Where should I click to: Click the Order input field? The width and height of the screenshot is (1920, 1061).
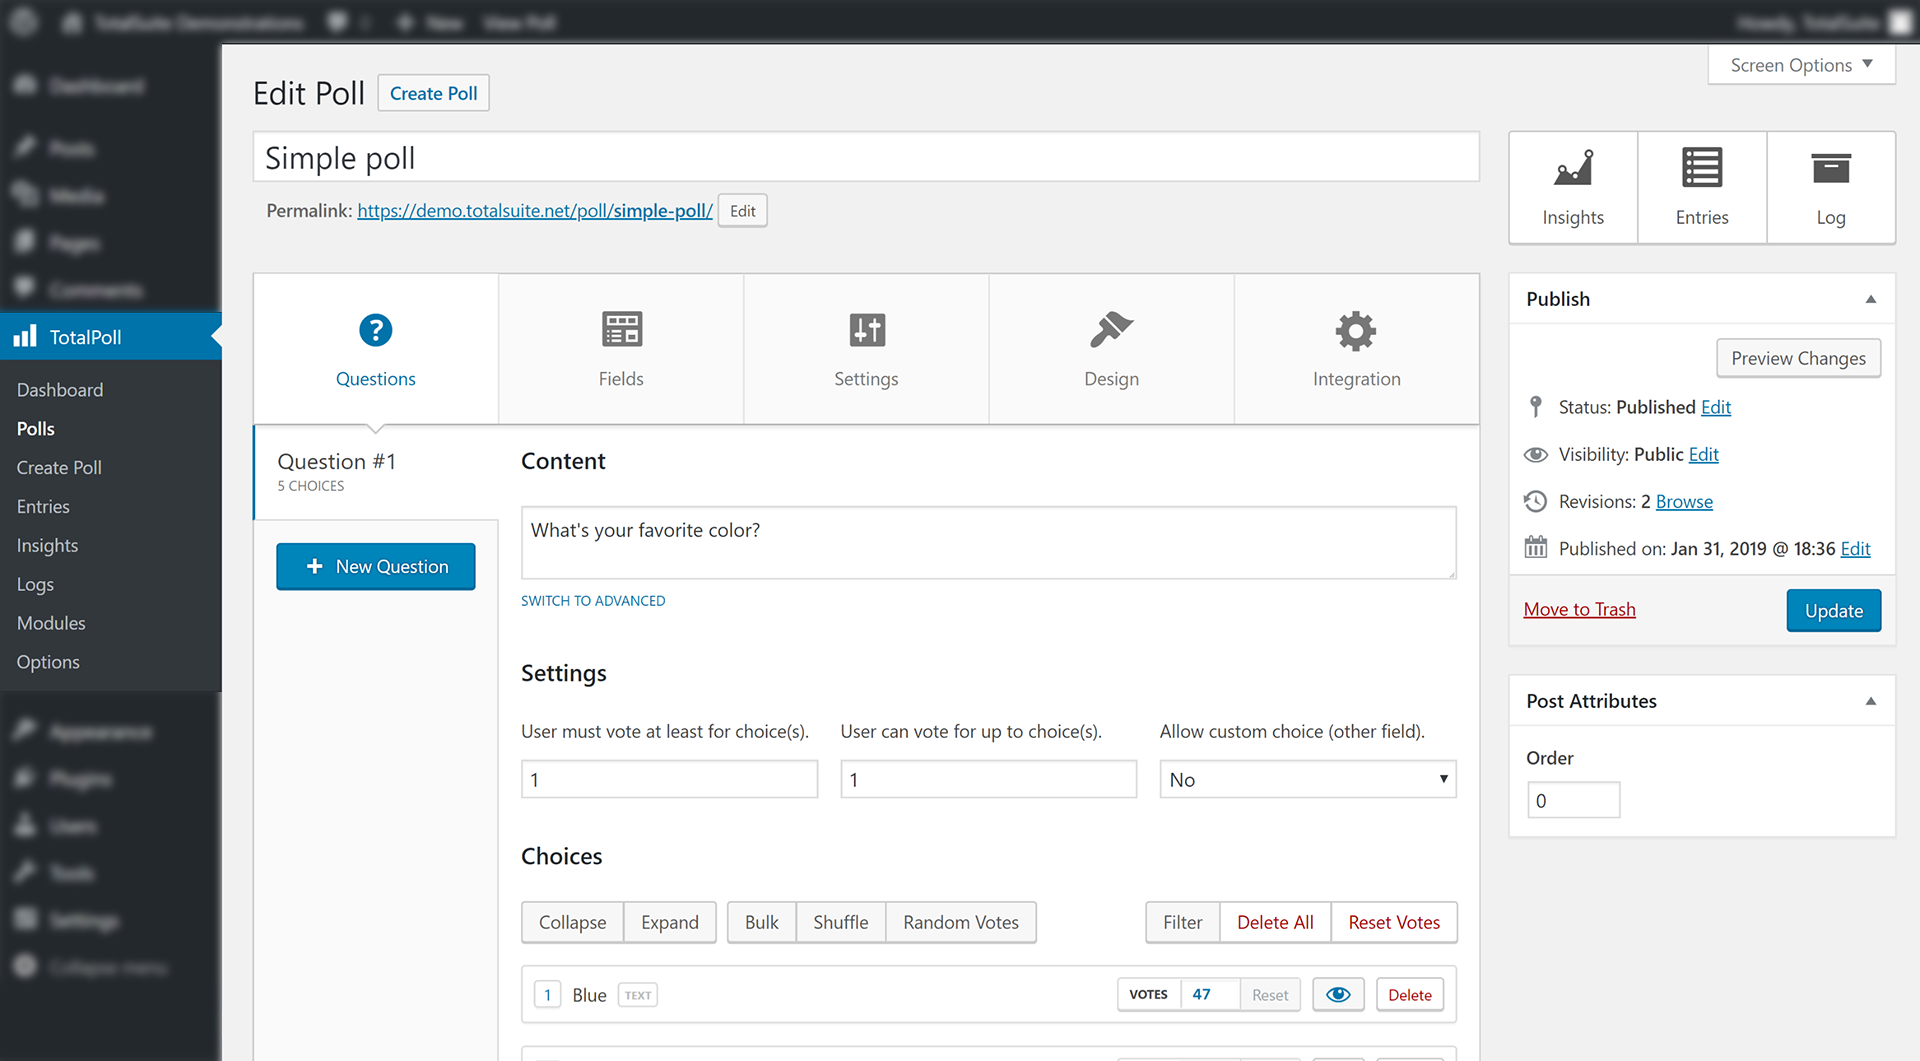coord(1573,800)
